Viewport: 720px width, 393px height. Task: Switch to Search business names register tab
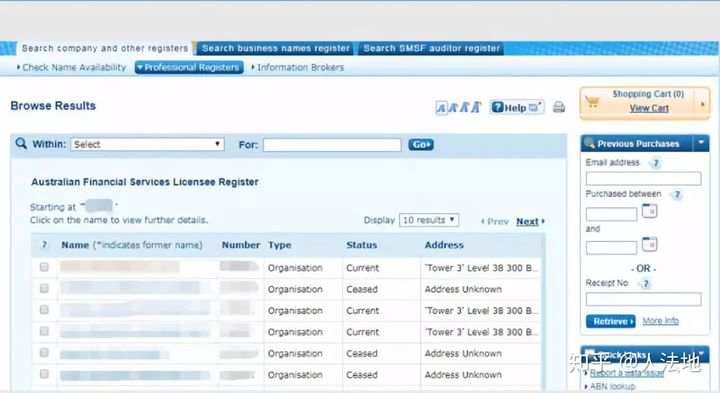tap(276, 48)
